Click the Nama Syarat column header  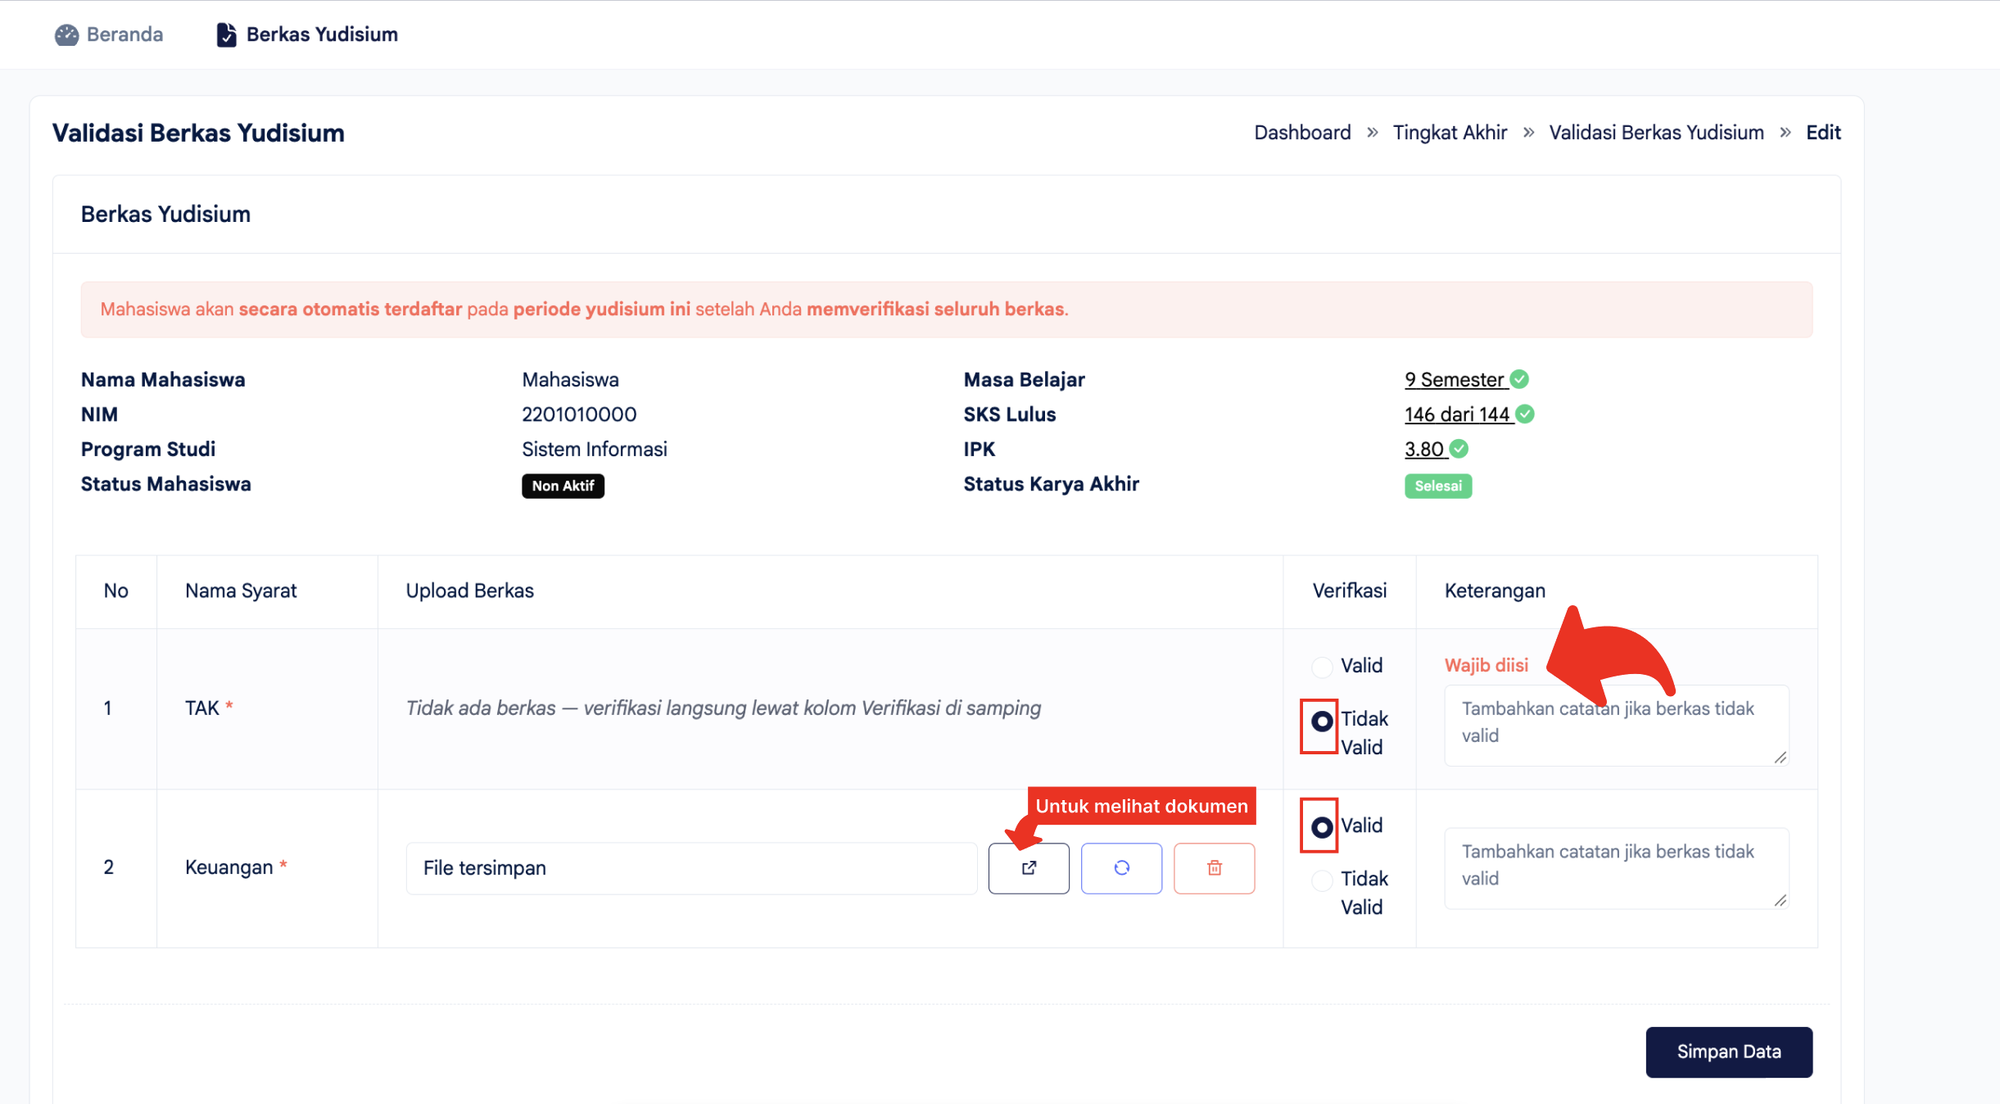pyautogui.click(x=241, y=591)
